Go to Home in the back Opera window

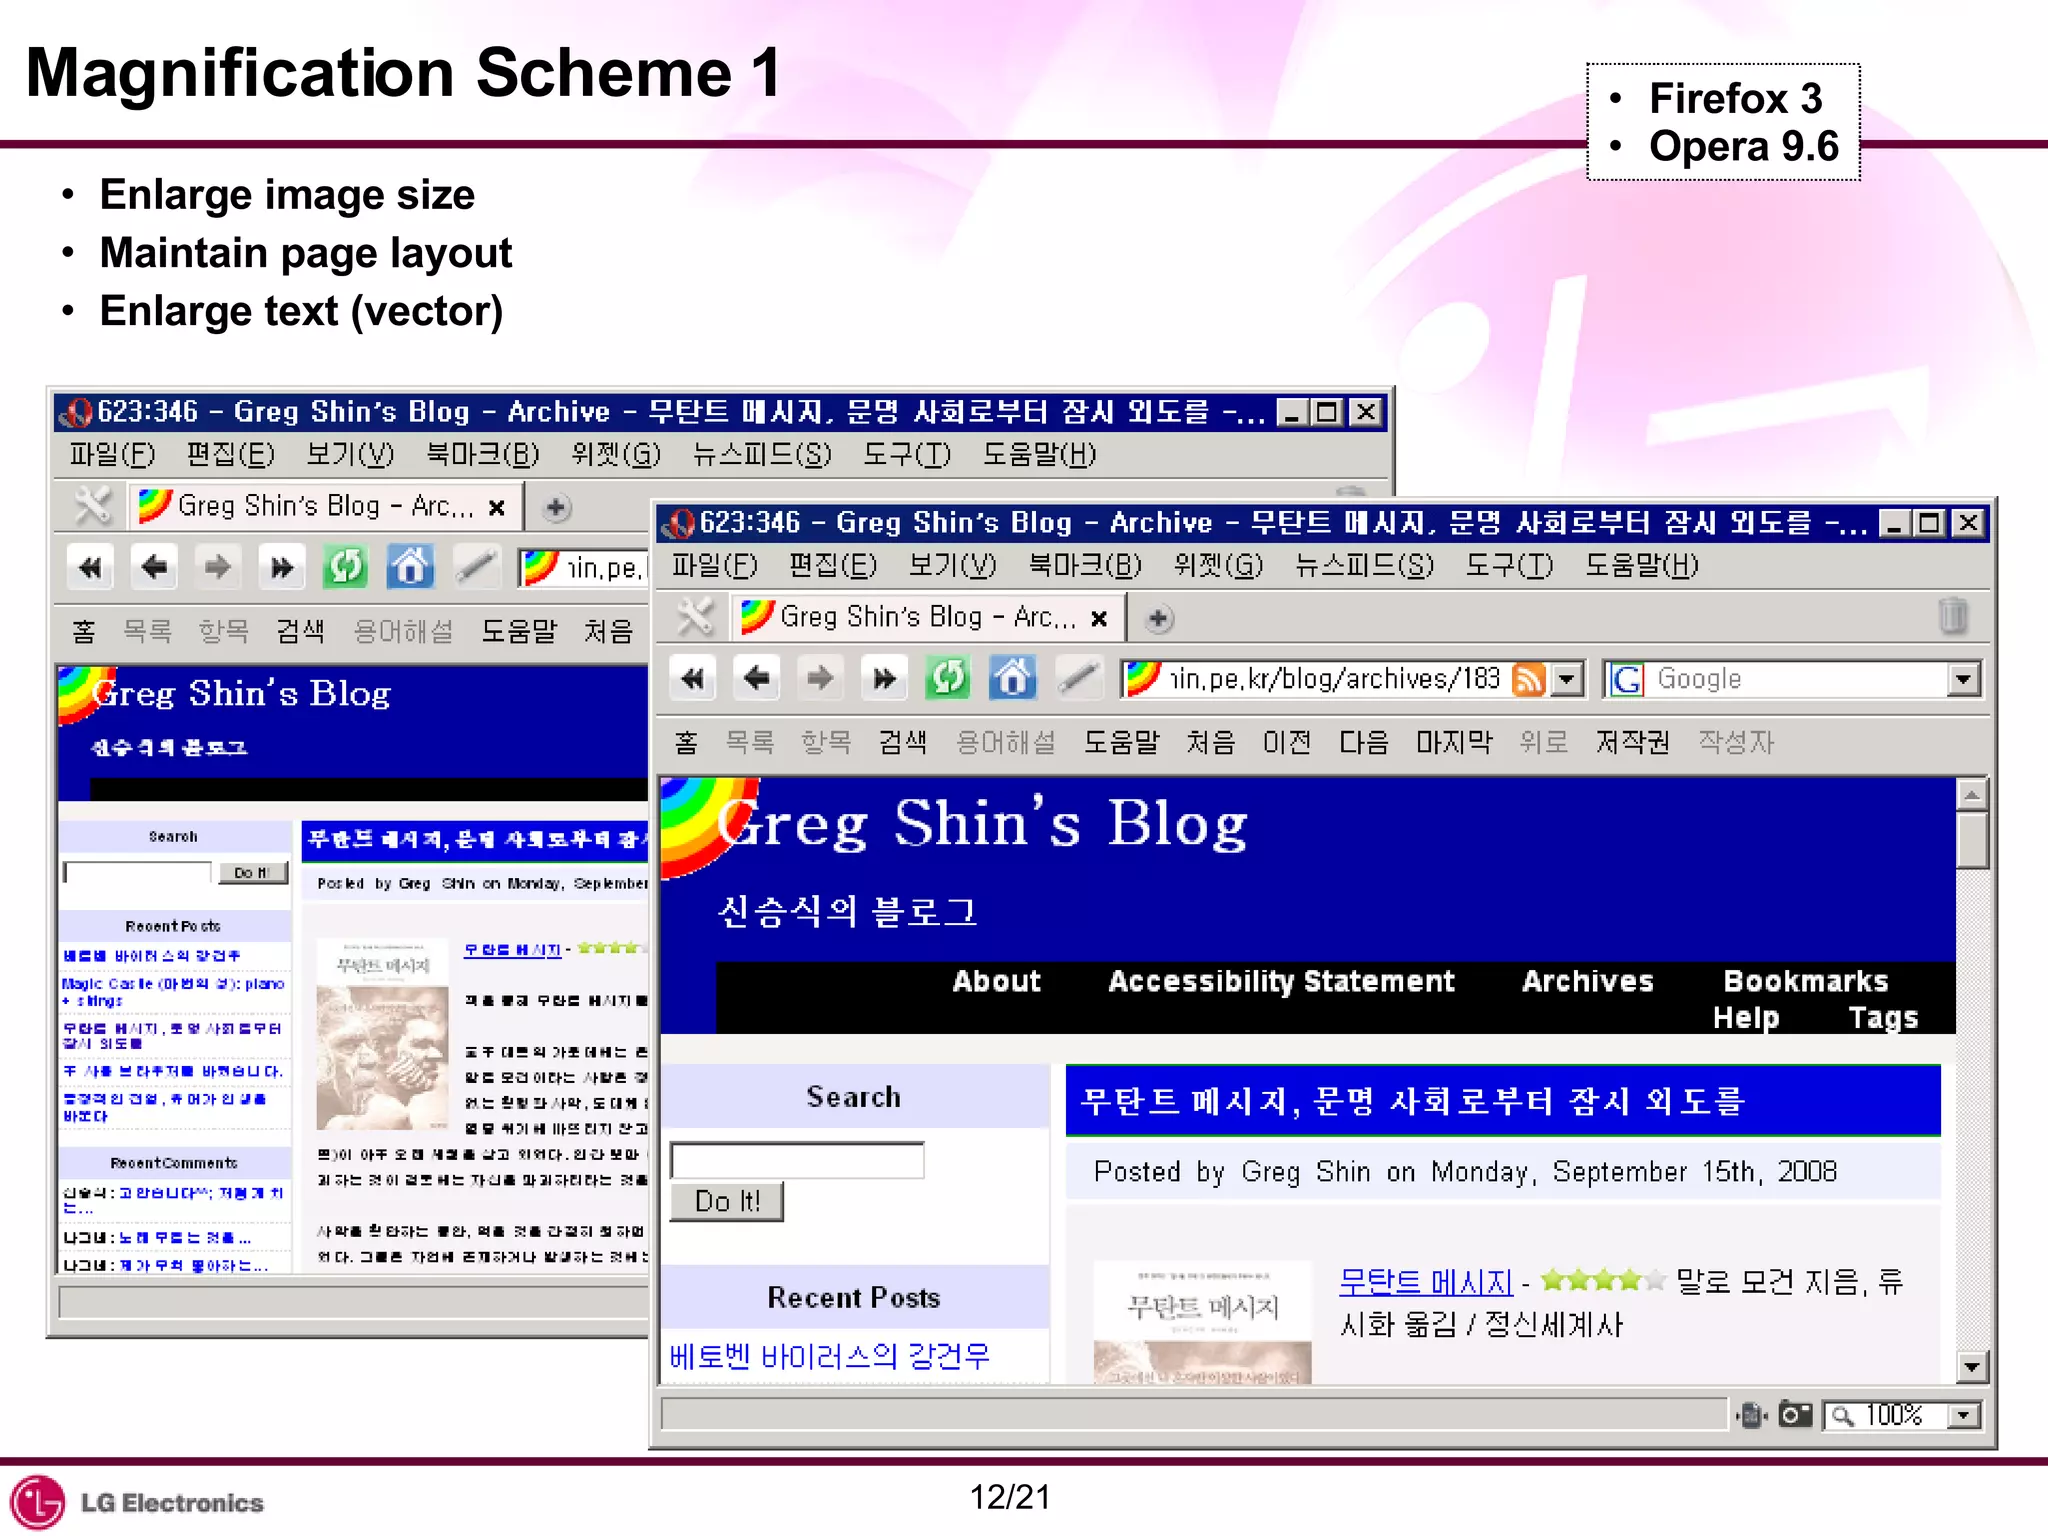[x=410, y=568]
